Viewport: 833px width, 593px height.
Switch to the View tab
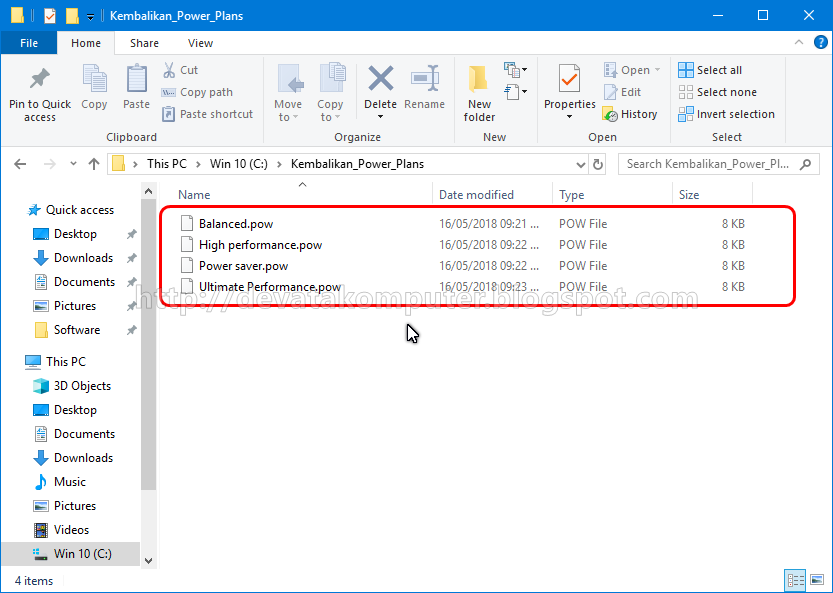coord(200,43)
